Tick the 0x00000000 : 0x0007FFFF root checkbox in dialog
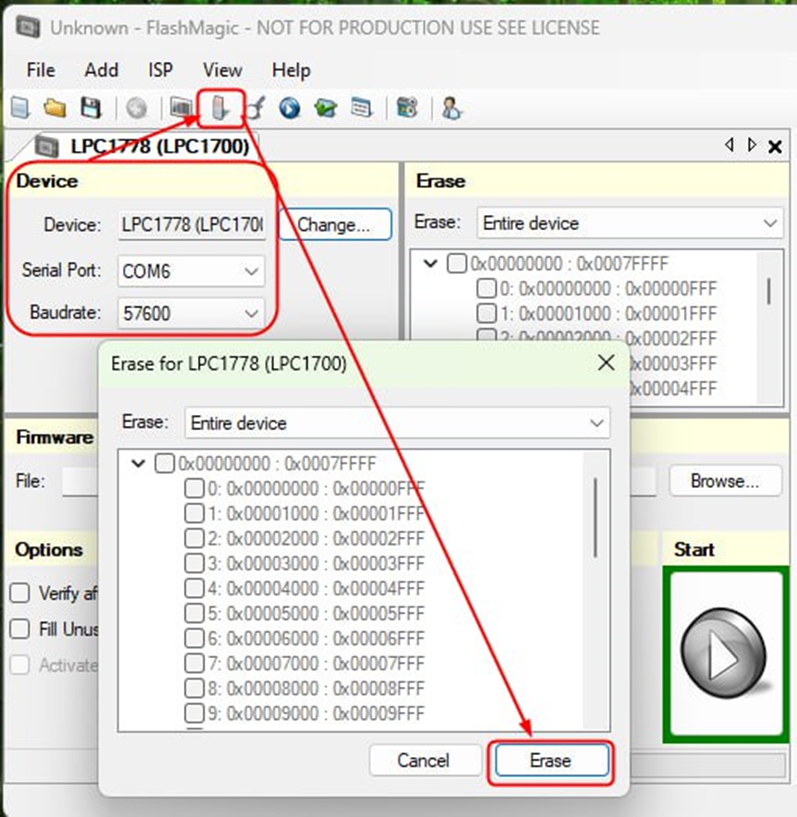 point(166,464)
